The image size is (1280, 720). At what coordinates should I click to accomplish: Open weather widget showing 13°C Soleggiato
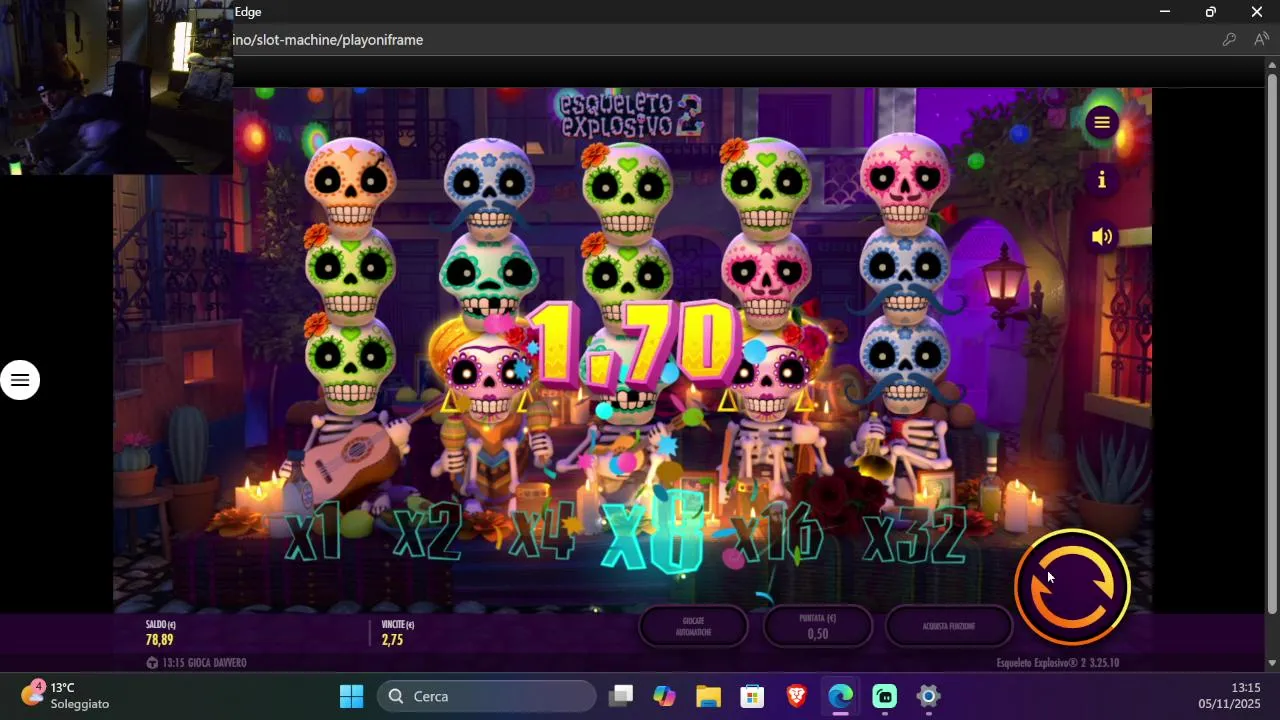[66, 696]
